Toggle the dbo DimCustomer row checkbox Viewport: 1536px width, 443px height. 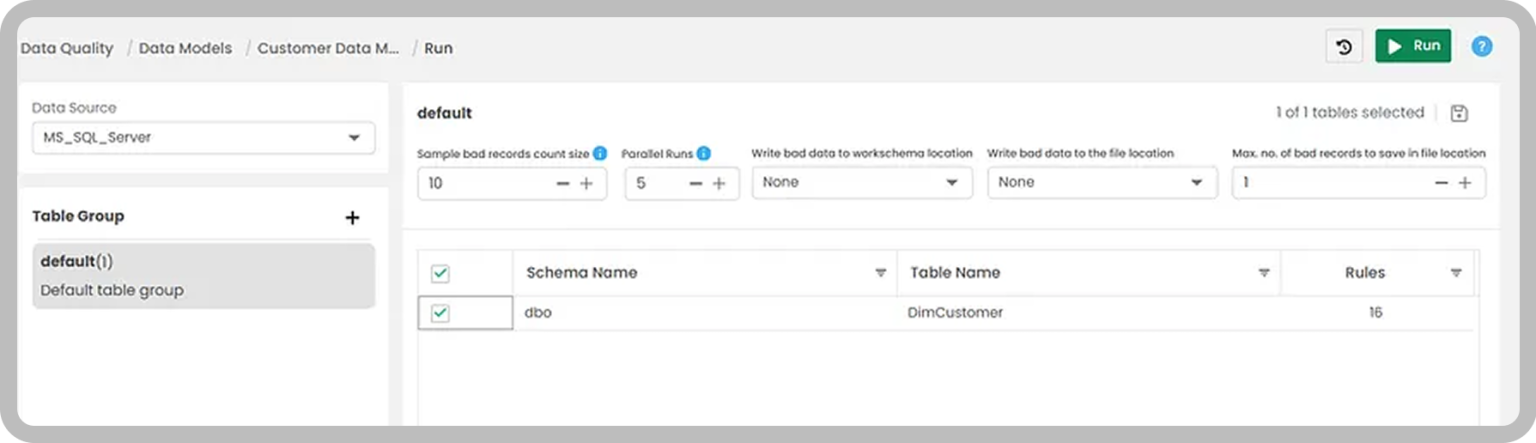tap(440, 313)
